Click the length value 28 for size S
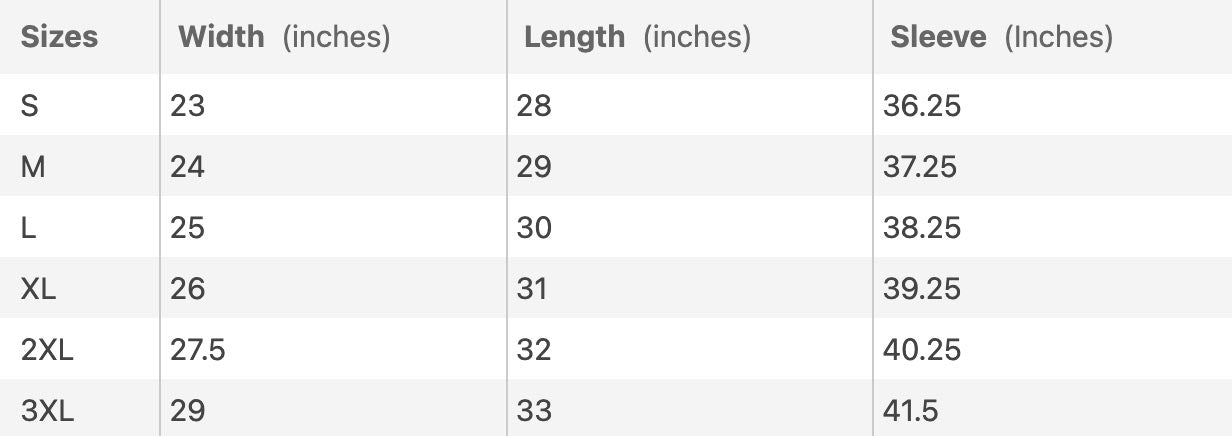Viewport: 1232px width, 436px height. (x=534, y=105)
